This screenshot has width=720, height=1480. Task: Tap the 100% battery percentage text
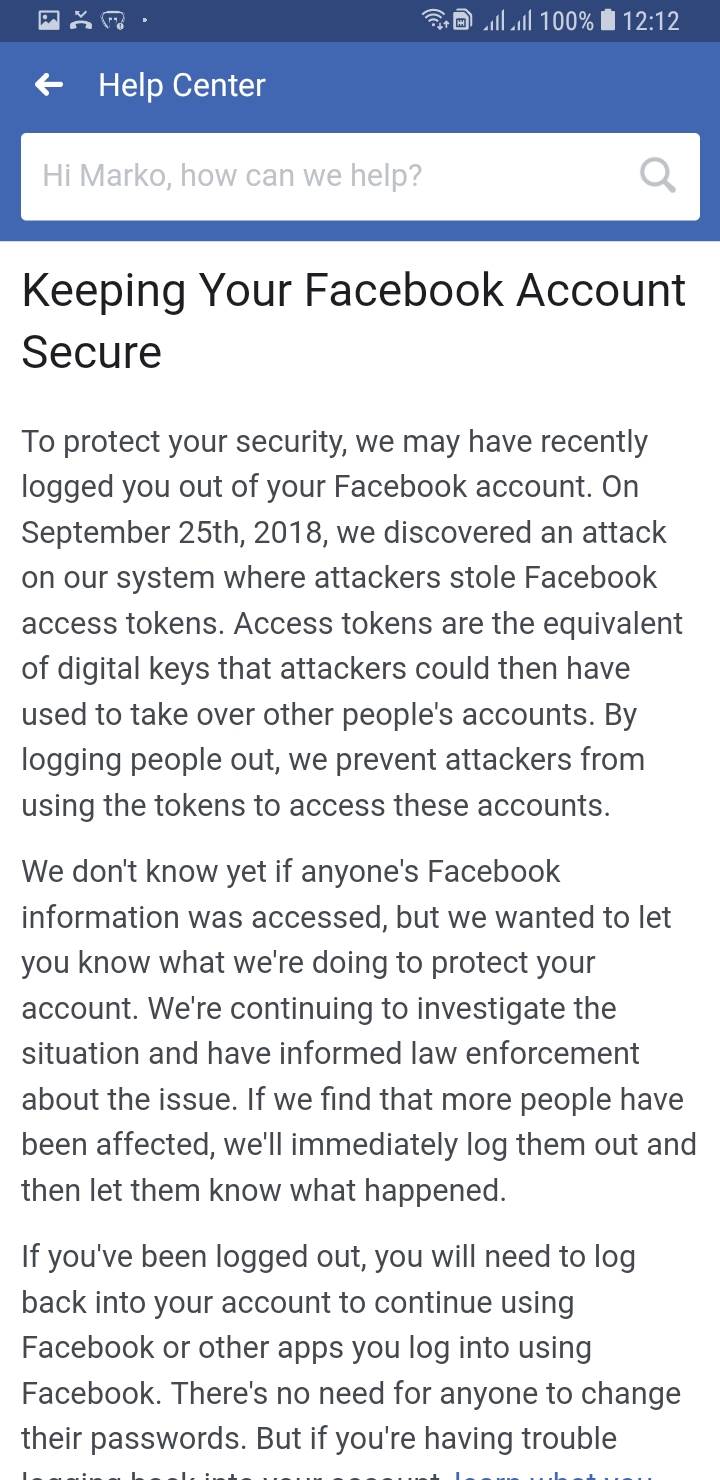[x=566, y=20]
